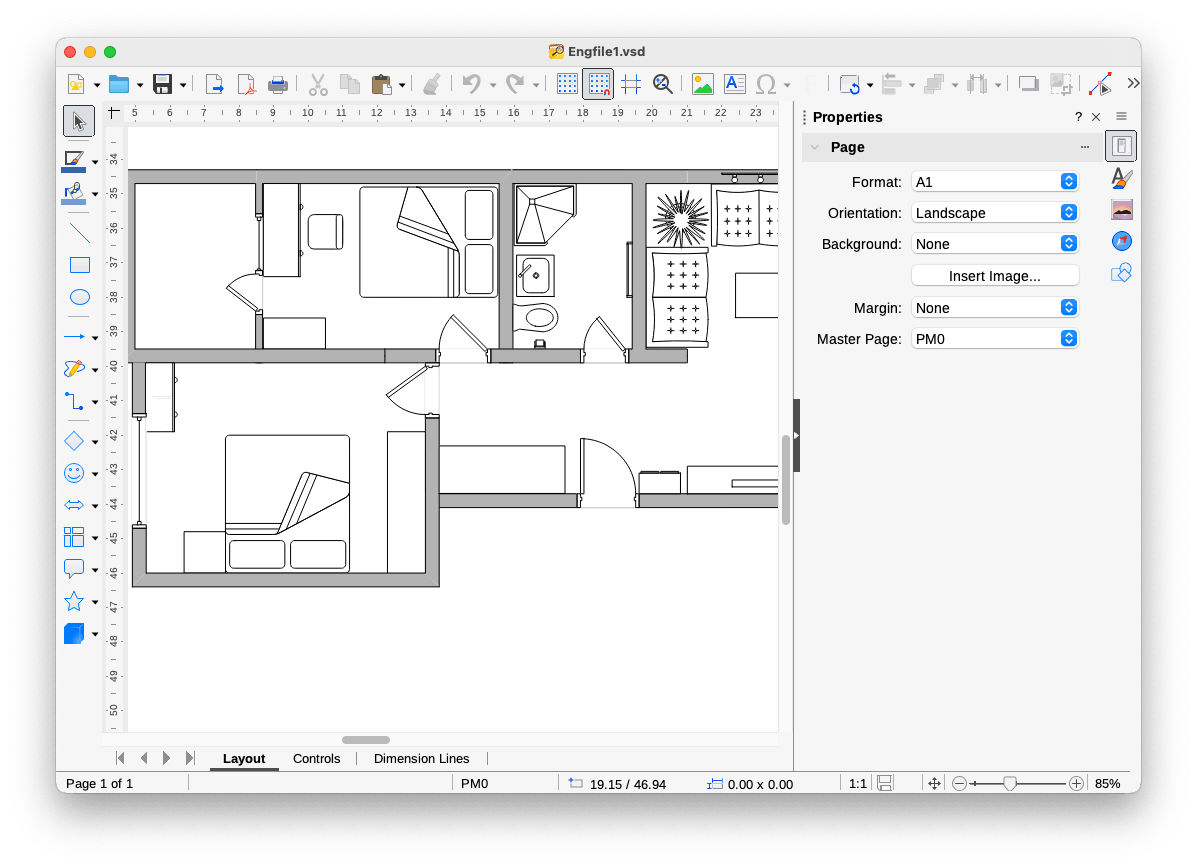Open Page section more options
Viewport: 1197px width, 867px height.
click(1085, 147)
